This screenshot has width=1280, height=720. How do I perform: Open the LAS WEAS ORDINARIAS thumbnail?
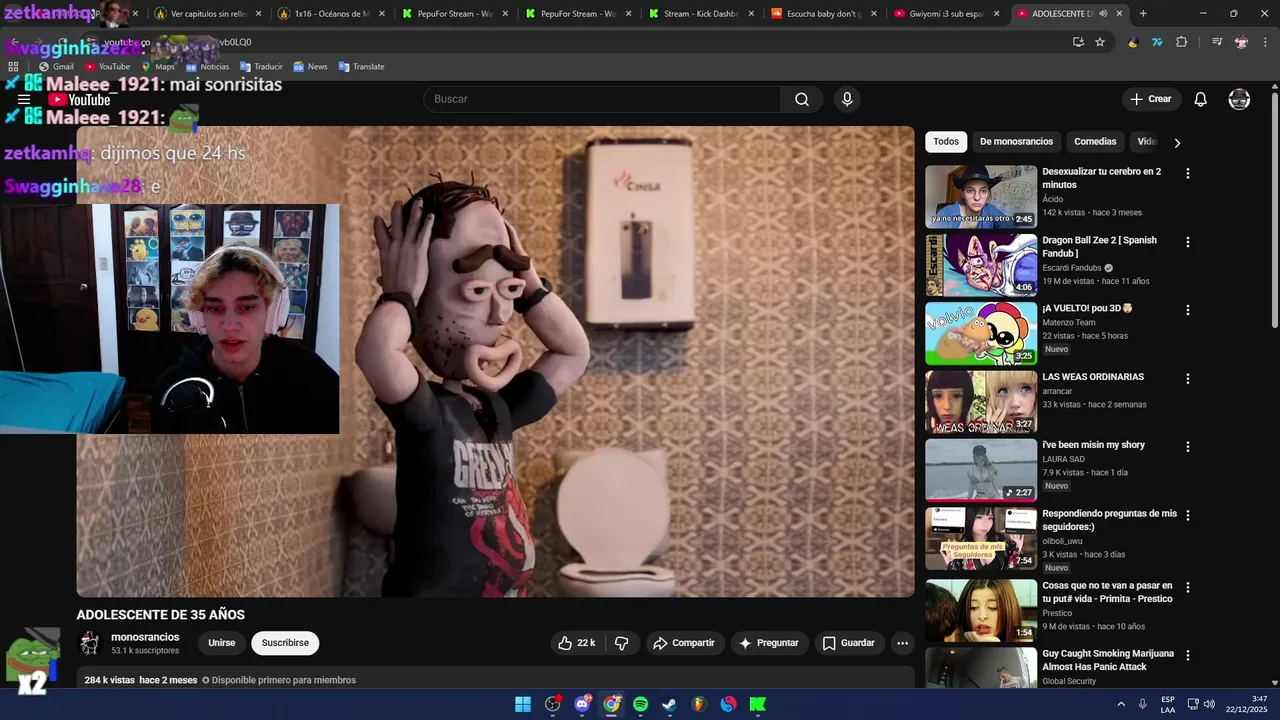pyautogui.click(x=981, y=402)
